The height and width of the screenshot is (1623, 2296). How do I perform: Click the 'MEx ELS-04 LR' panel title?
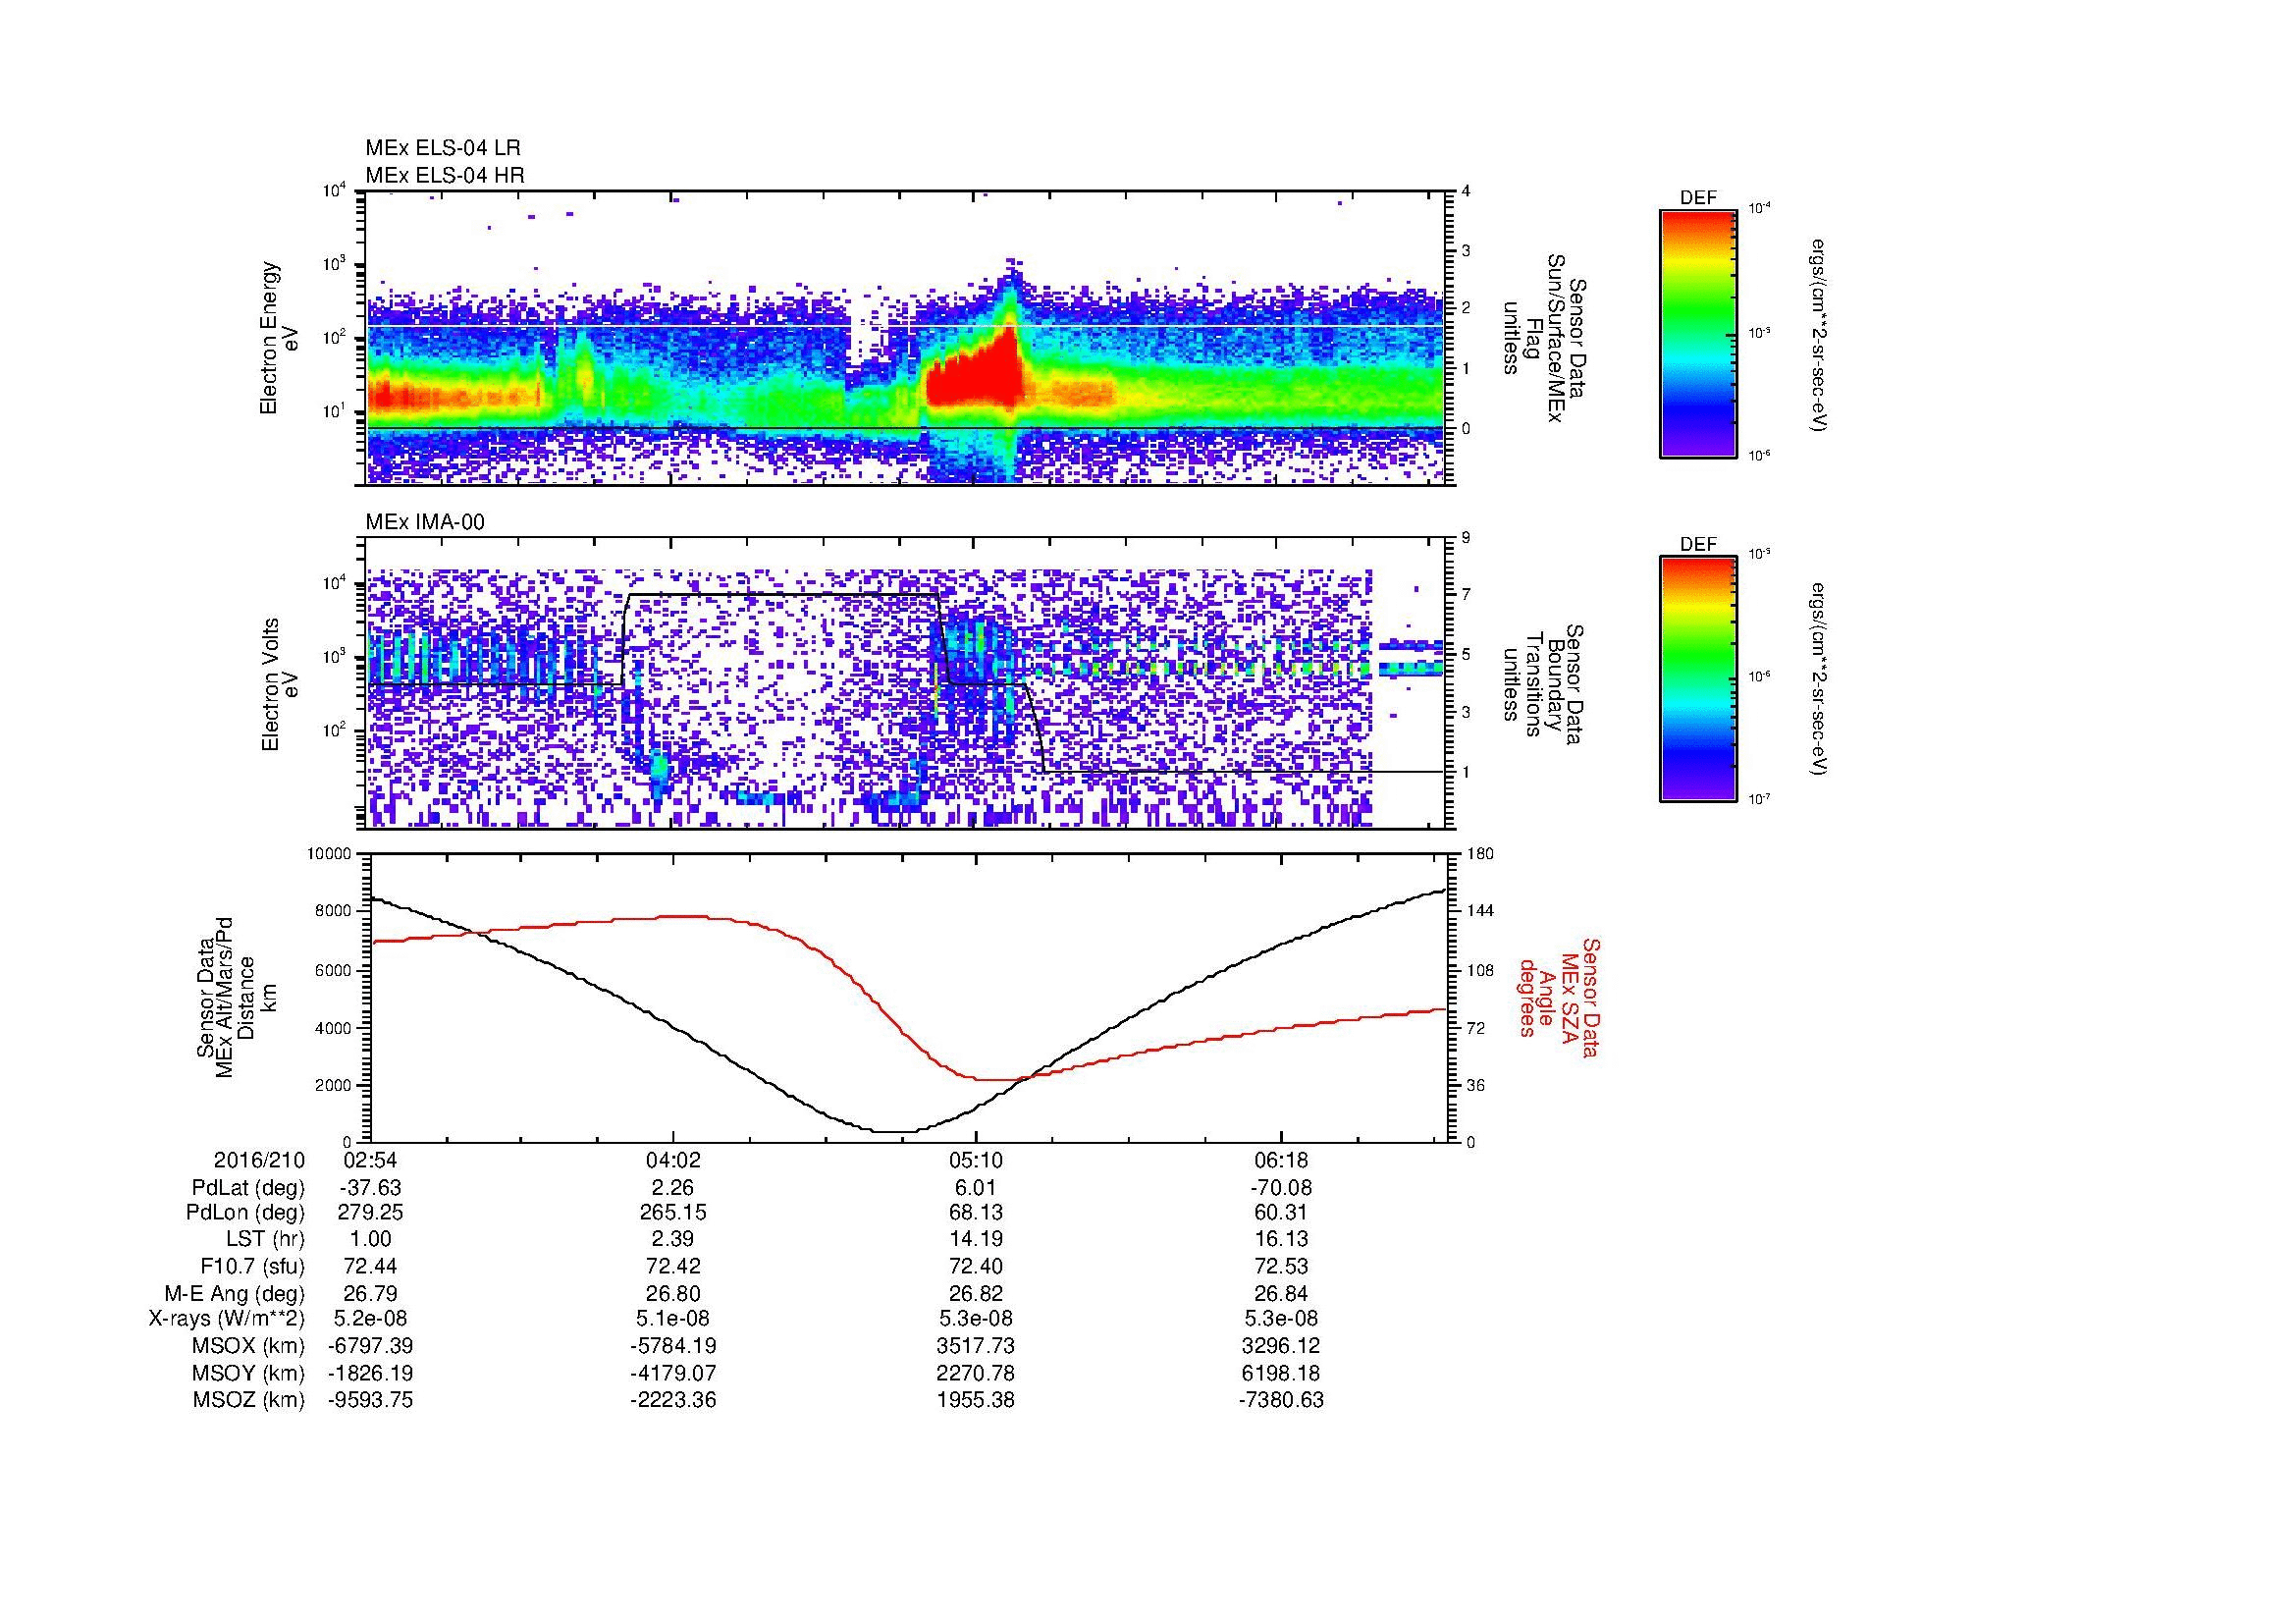pos(443,148)
